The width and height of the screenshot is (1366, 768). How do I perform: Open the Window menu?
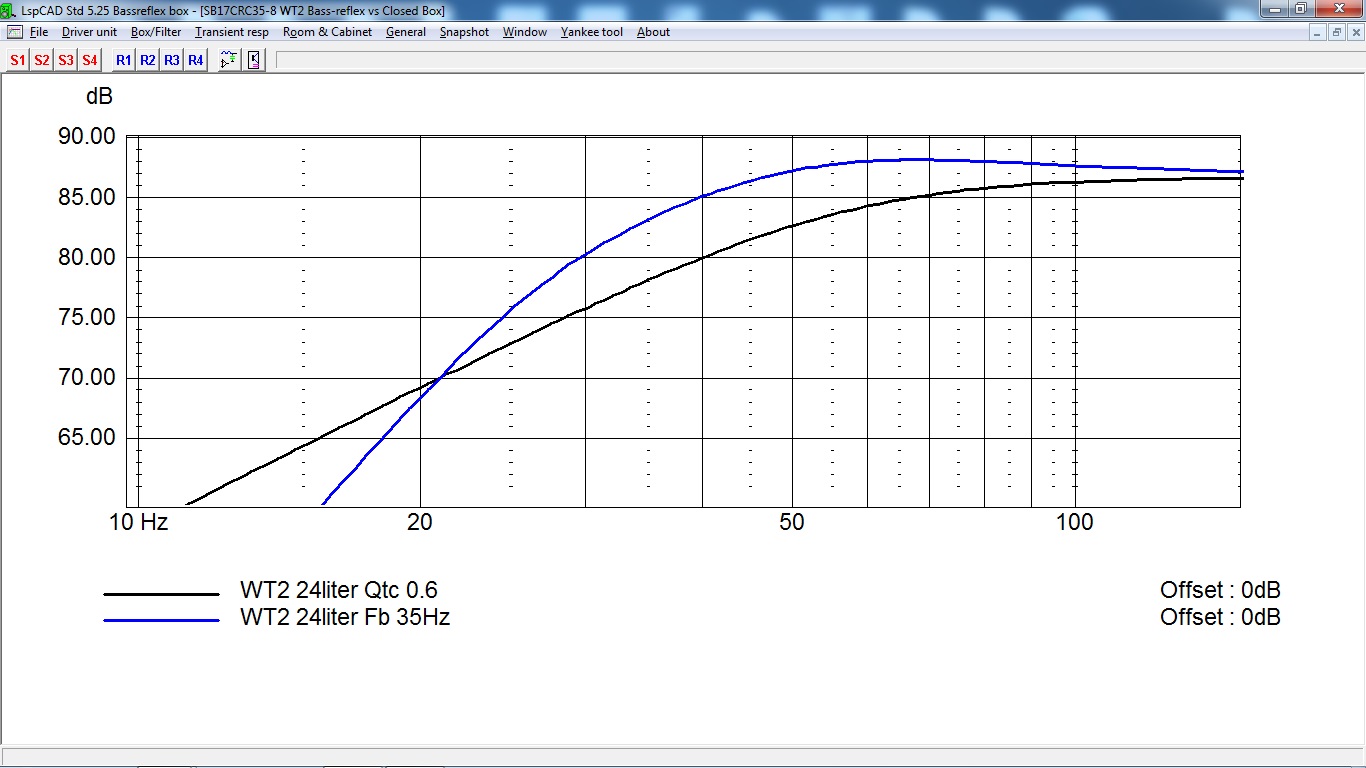point(525,32)
